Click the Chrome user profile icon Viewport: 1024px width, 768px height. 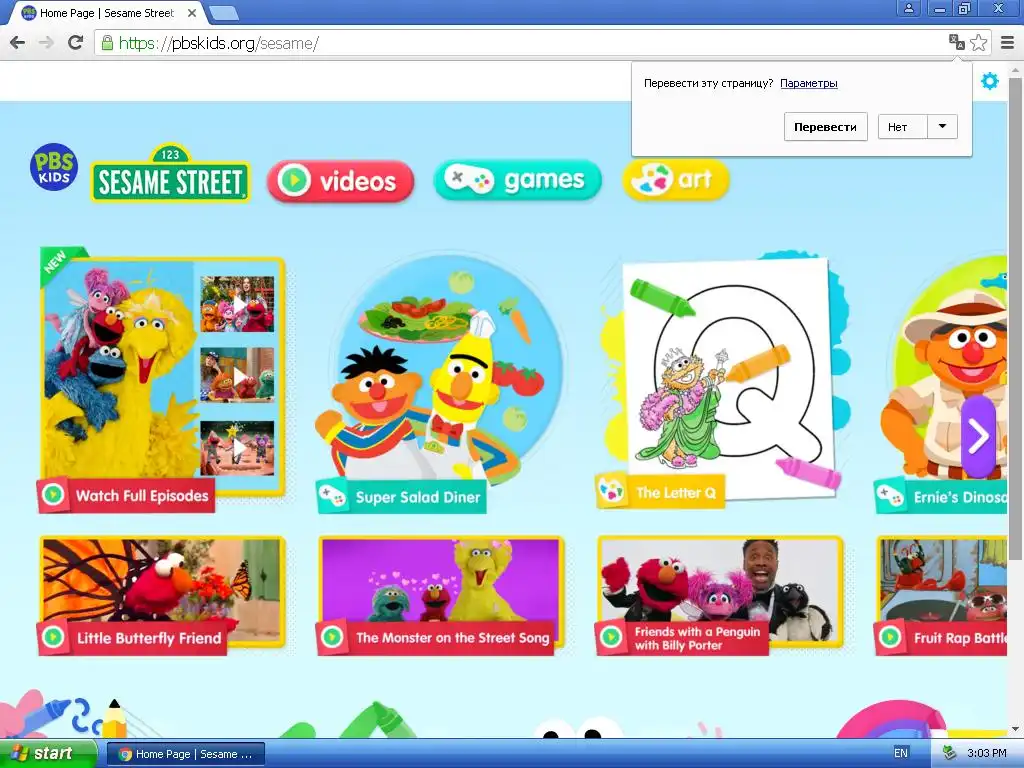click(908, 8)
